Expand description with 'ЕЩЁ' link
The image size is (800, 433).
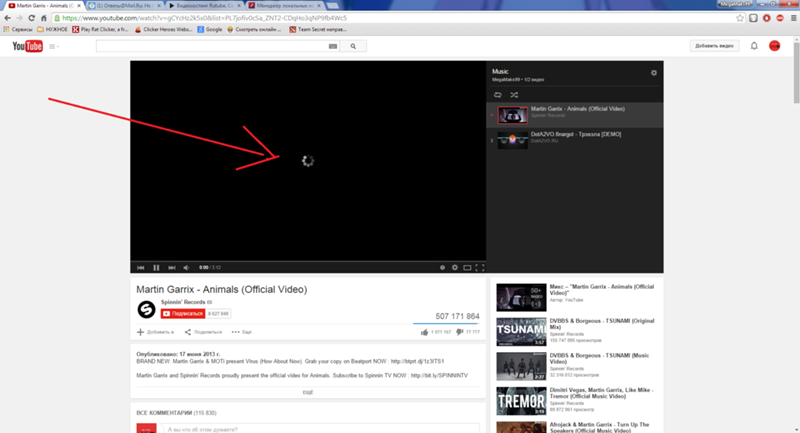point(308,392)
